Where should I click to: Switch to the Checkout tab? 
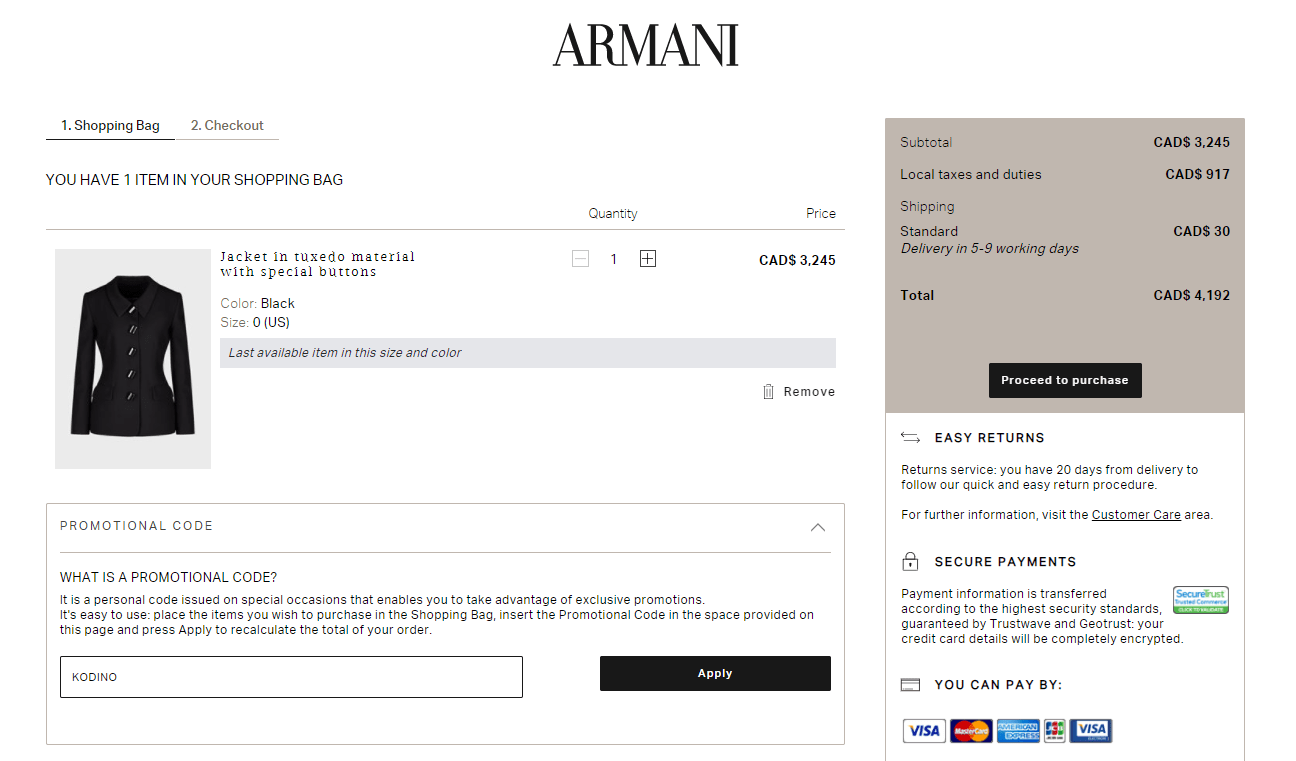[x=227, y=125]
